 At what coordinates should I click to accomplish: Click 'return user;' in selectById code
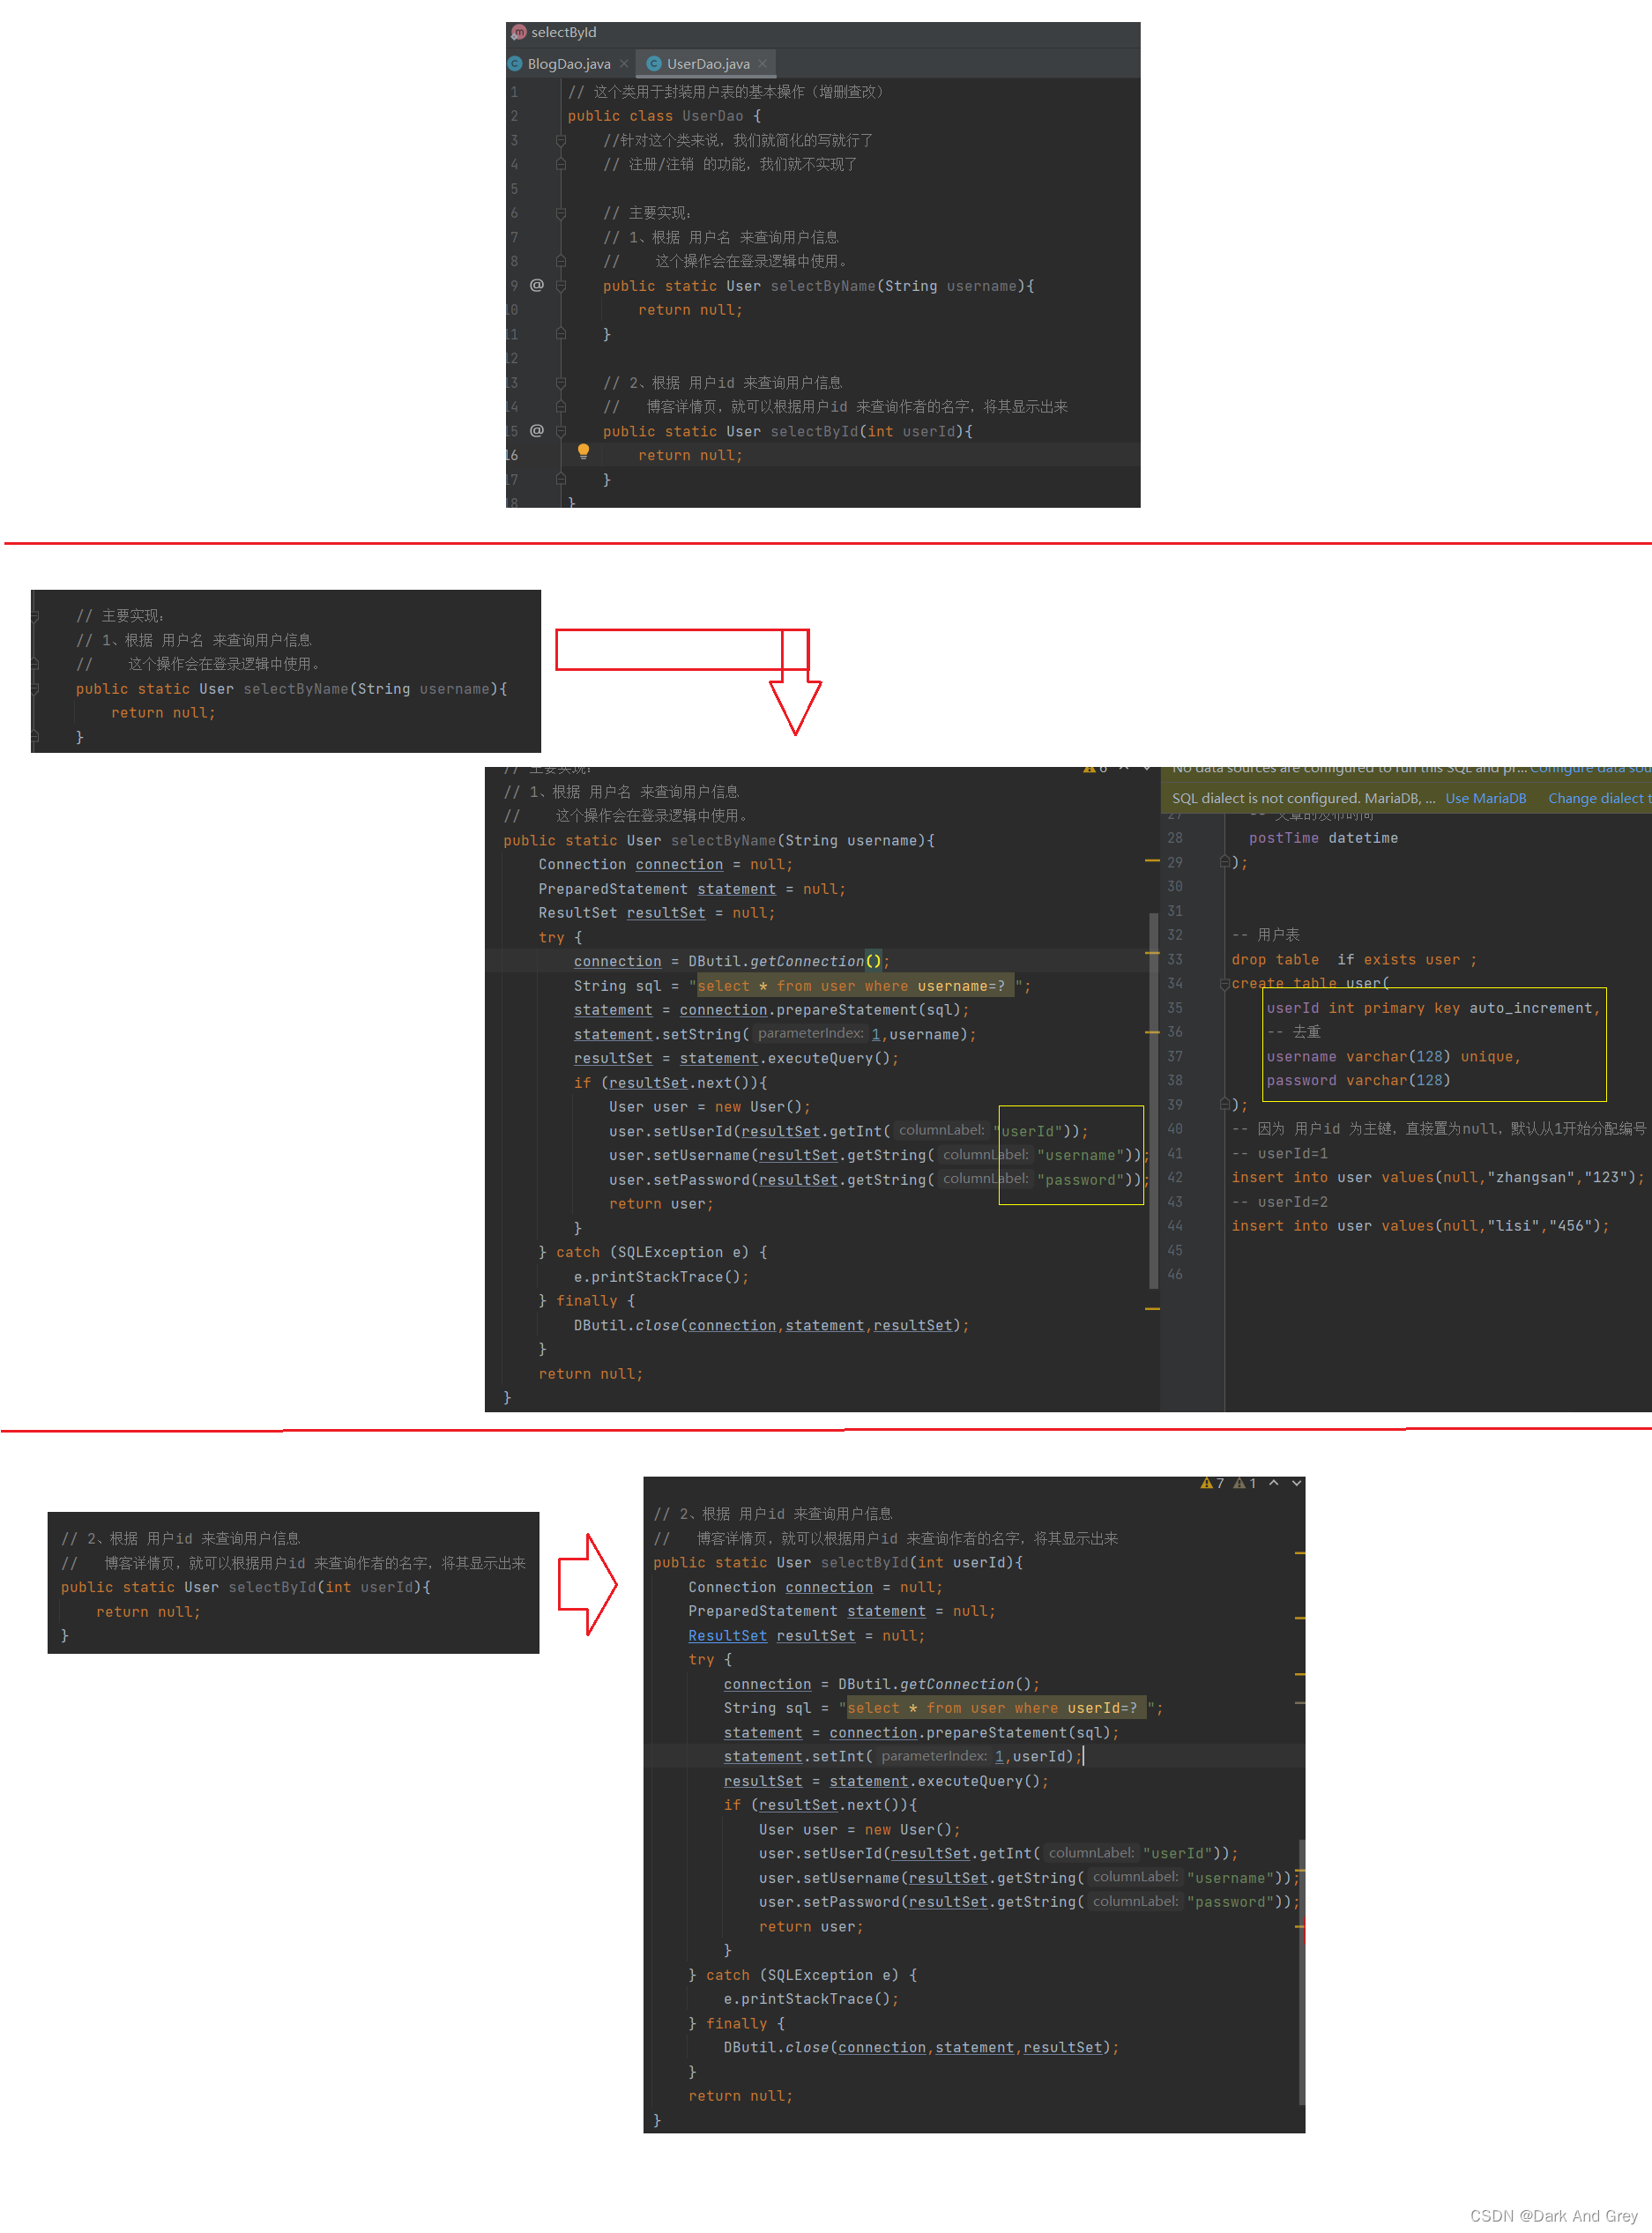click(x=811, y=1928)
